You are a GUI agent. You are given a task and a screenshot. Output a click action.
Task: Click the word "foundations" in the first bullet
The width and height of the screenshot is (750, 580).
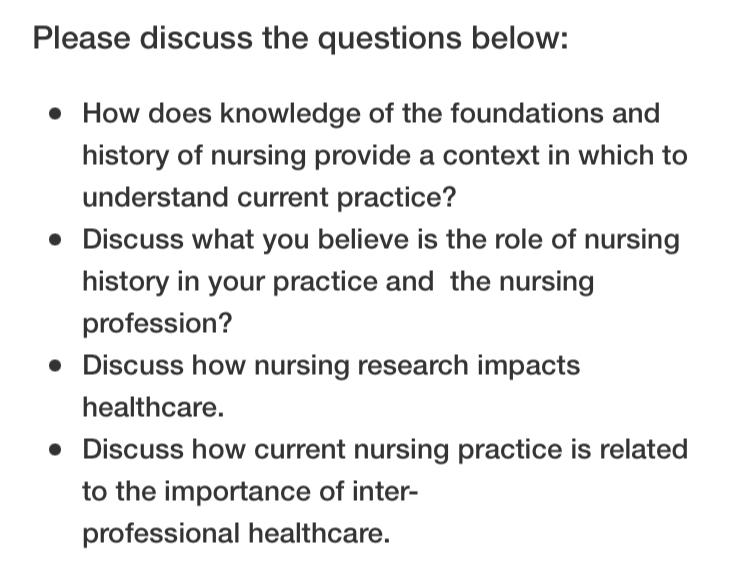[527, 114]
